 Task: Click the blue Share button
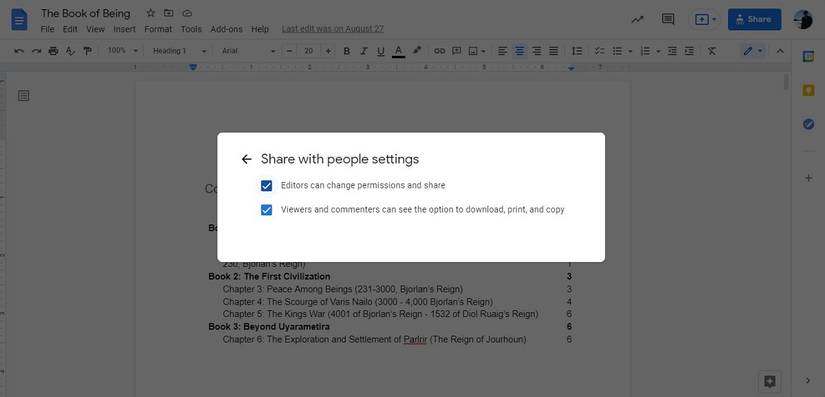coord(754,19)
